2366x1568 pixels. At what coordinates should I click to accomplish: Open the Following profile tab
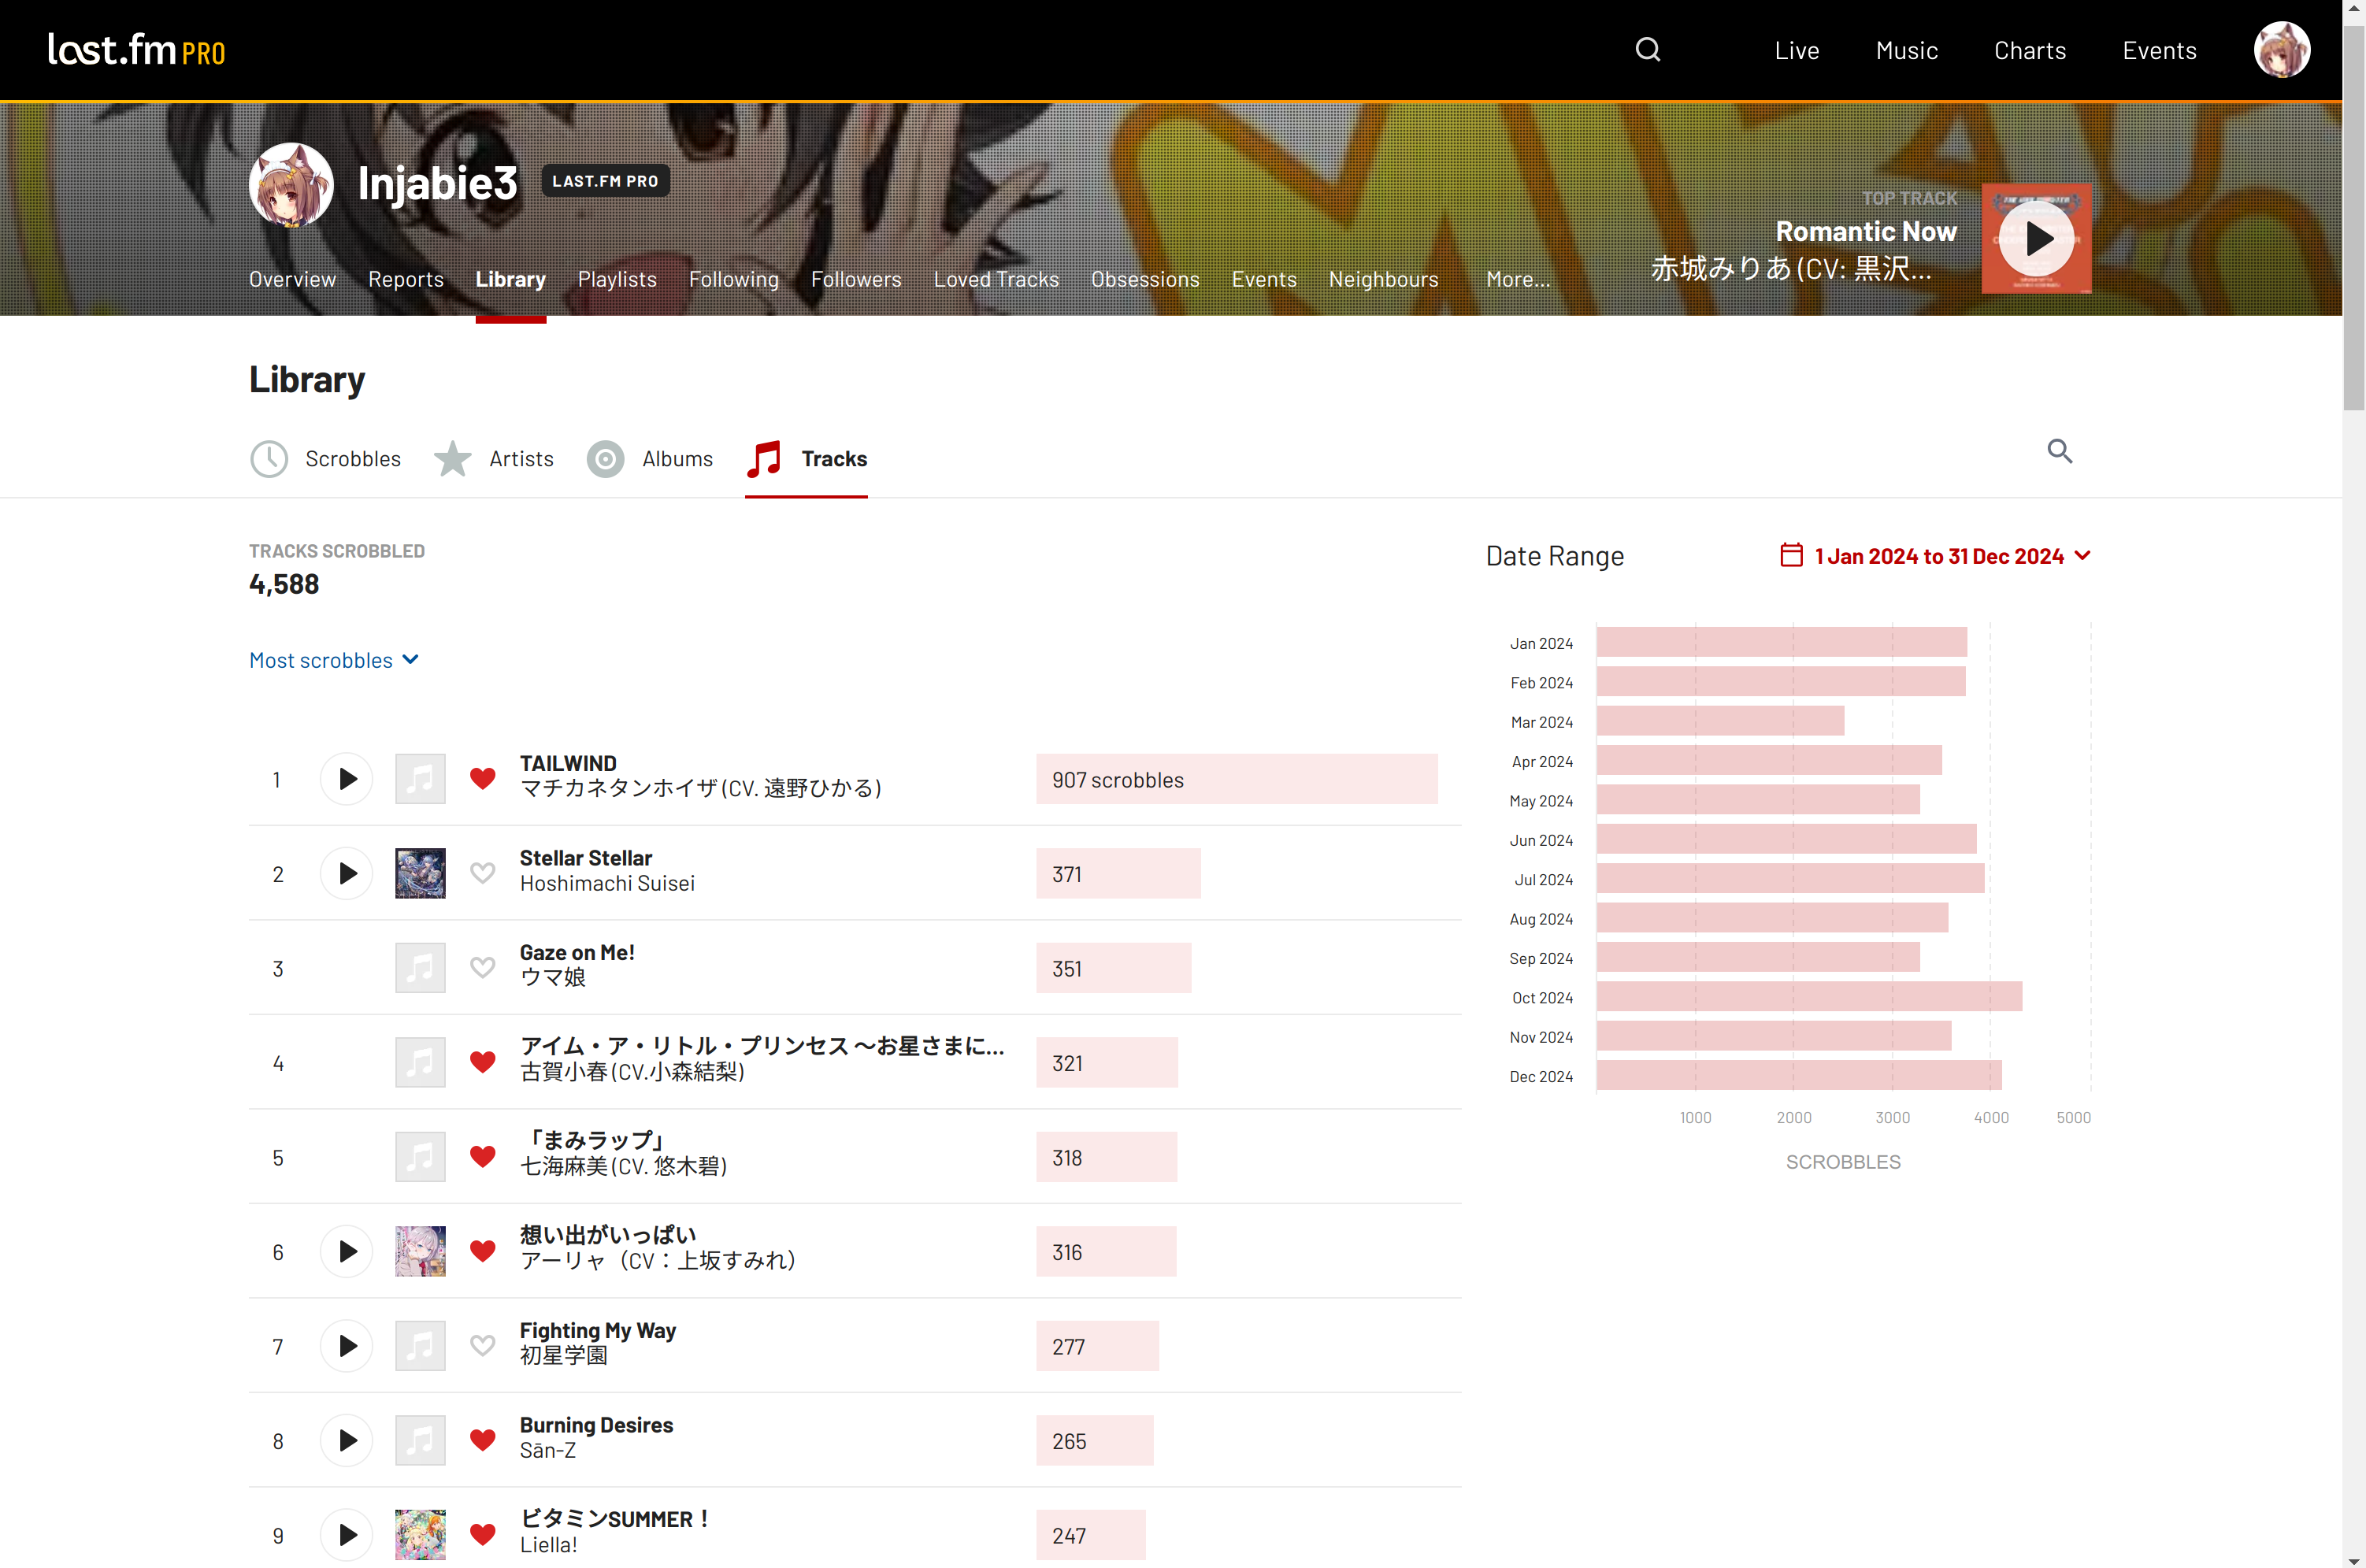(x=734, y=280)
